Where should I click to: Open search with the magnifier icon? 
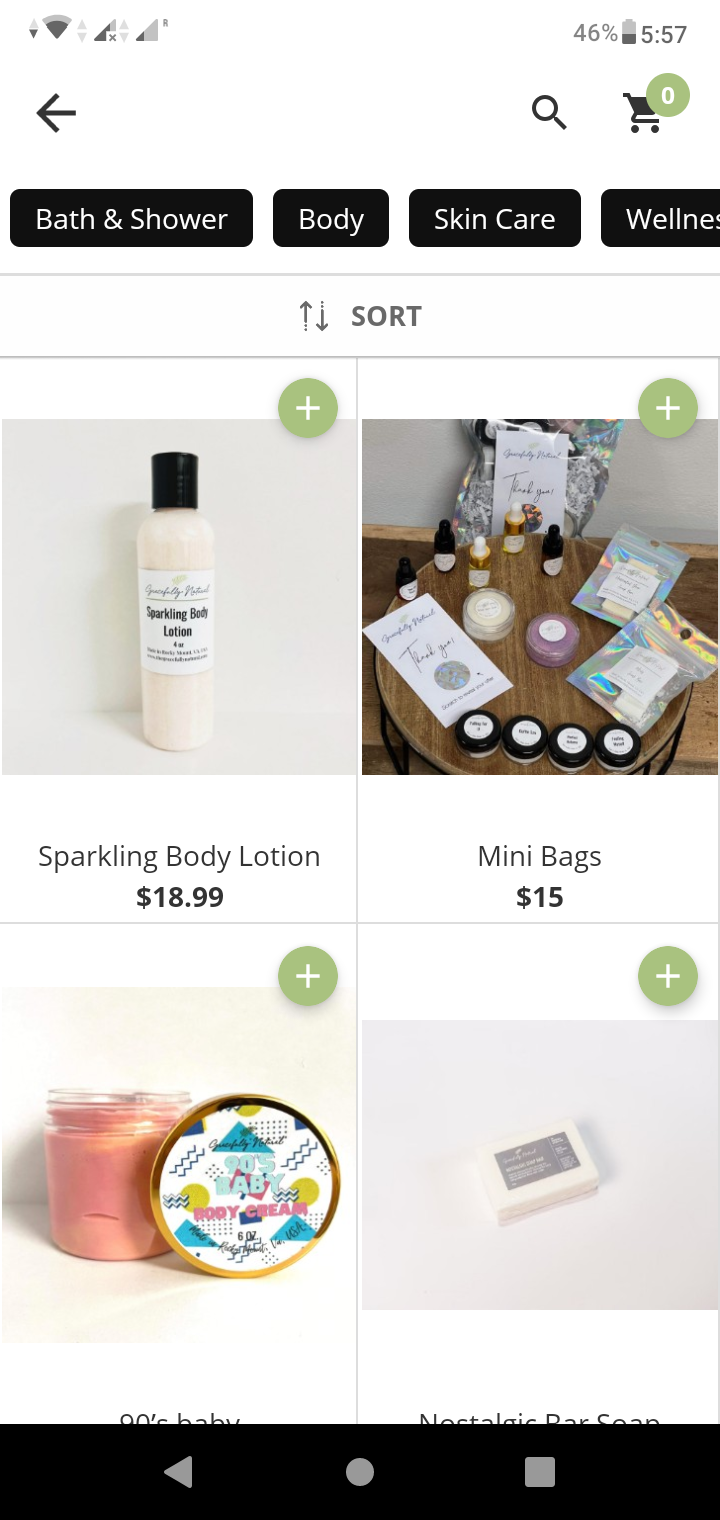[x=549, y=113]
